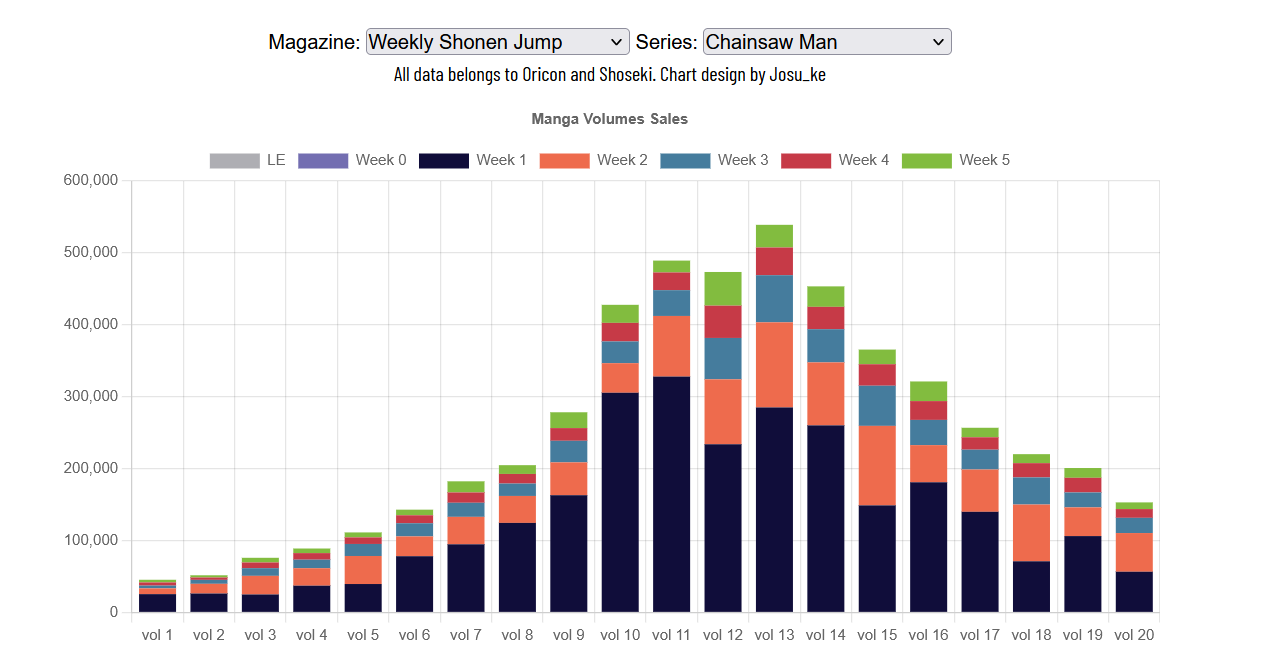Open the Magazine dropdown showing Weekly Shonen Jump
The height and width of the screenshot is (654, 1279).
[x=498, y=41]
